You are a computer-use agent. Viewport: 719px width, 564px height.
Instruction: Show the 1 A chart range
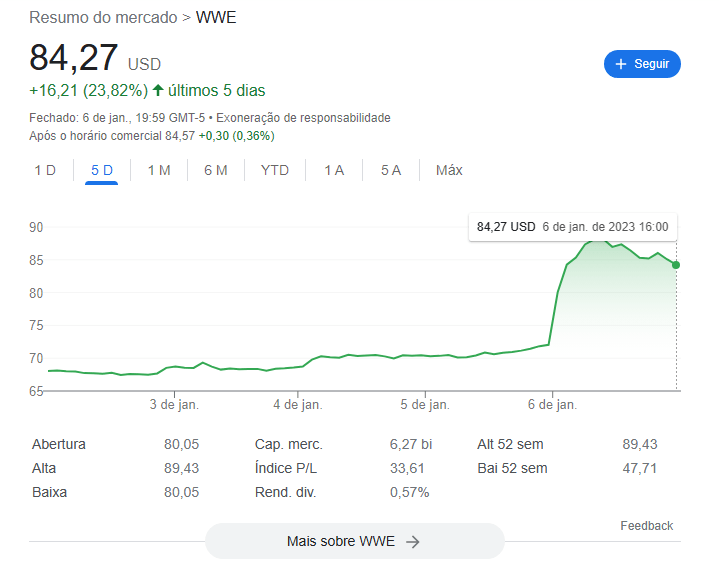pyautogui.click(x=334, y=170)
